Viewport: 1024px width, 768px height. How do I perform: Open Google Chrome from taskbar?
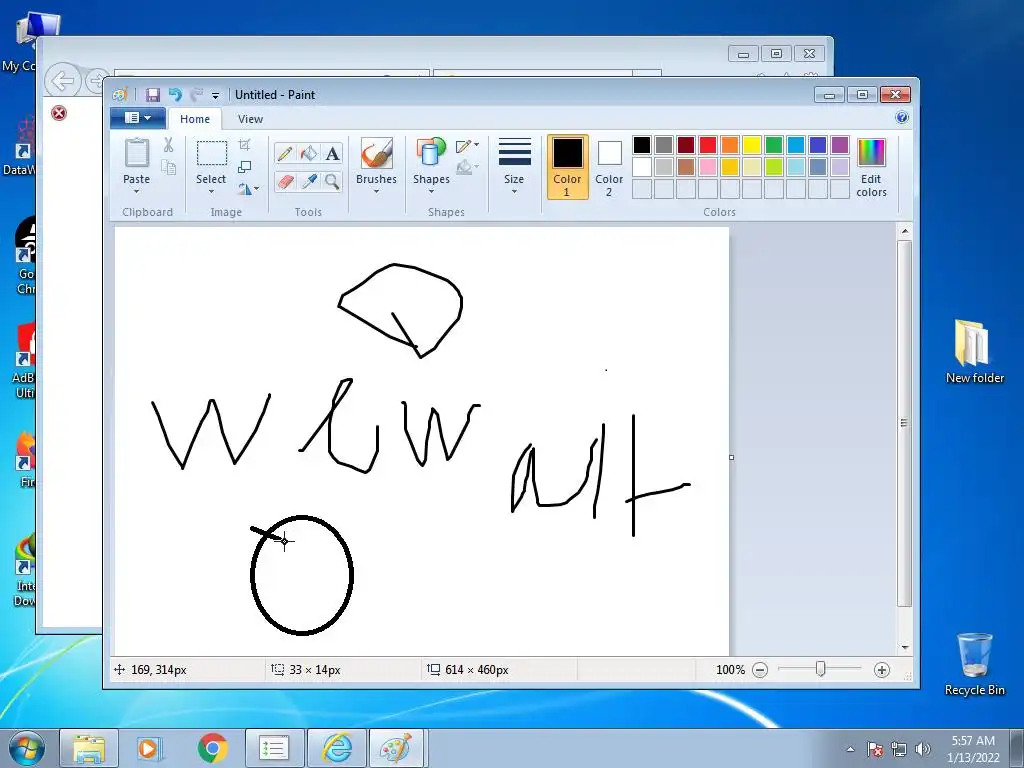(x=212, y=748)
